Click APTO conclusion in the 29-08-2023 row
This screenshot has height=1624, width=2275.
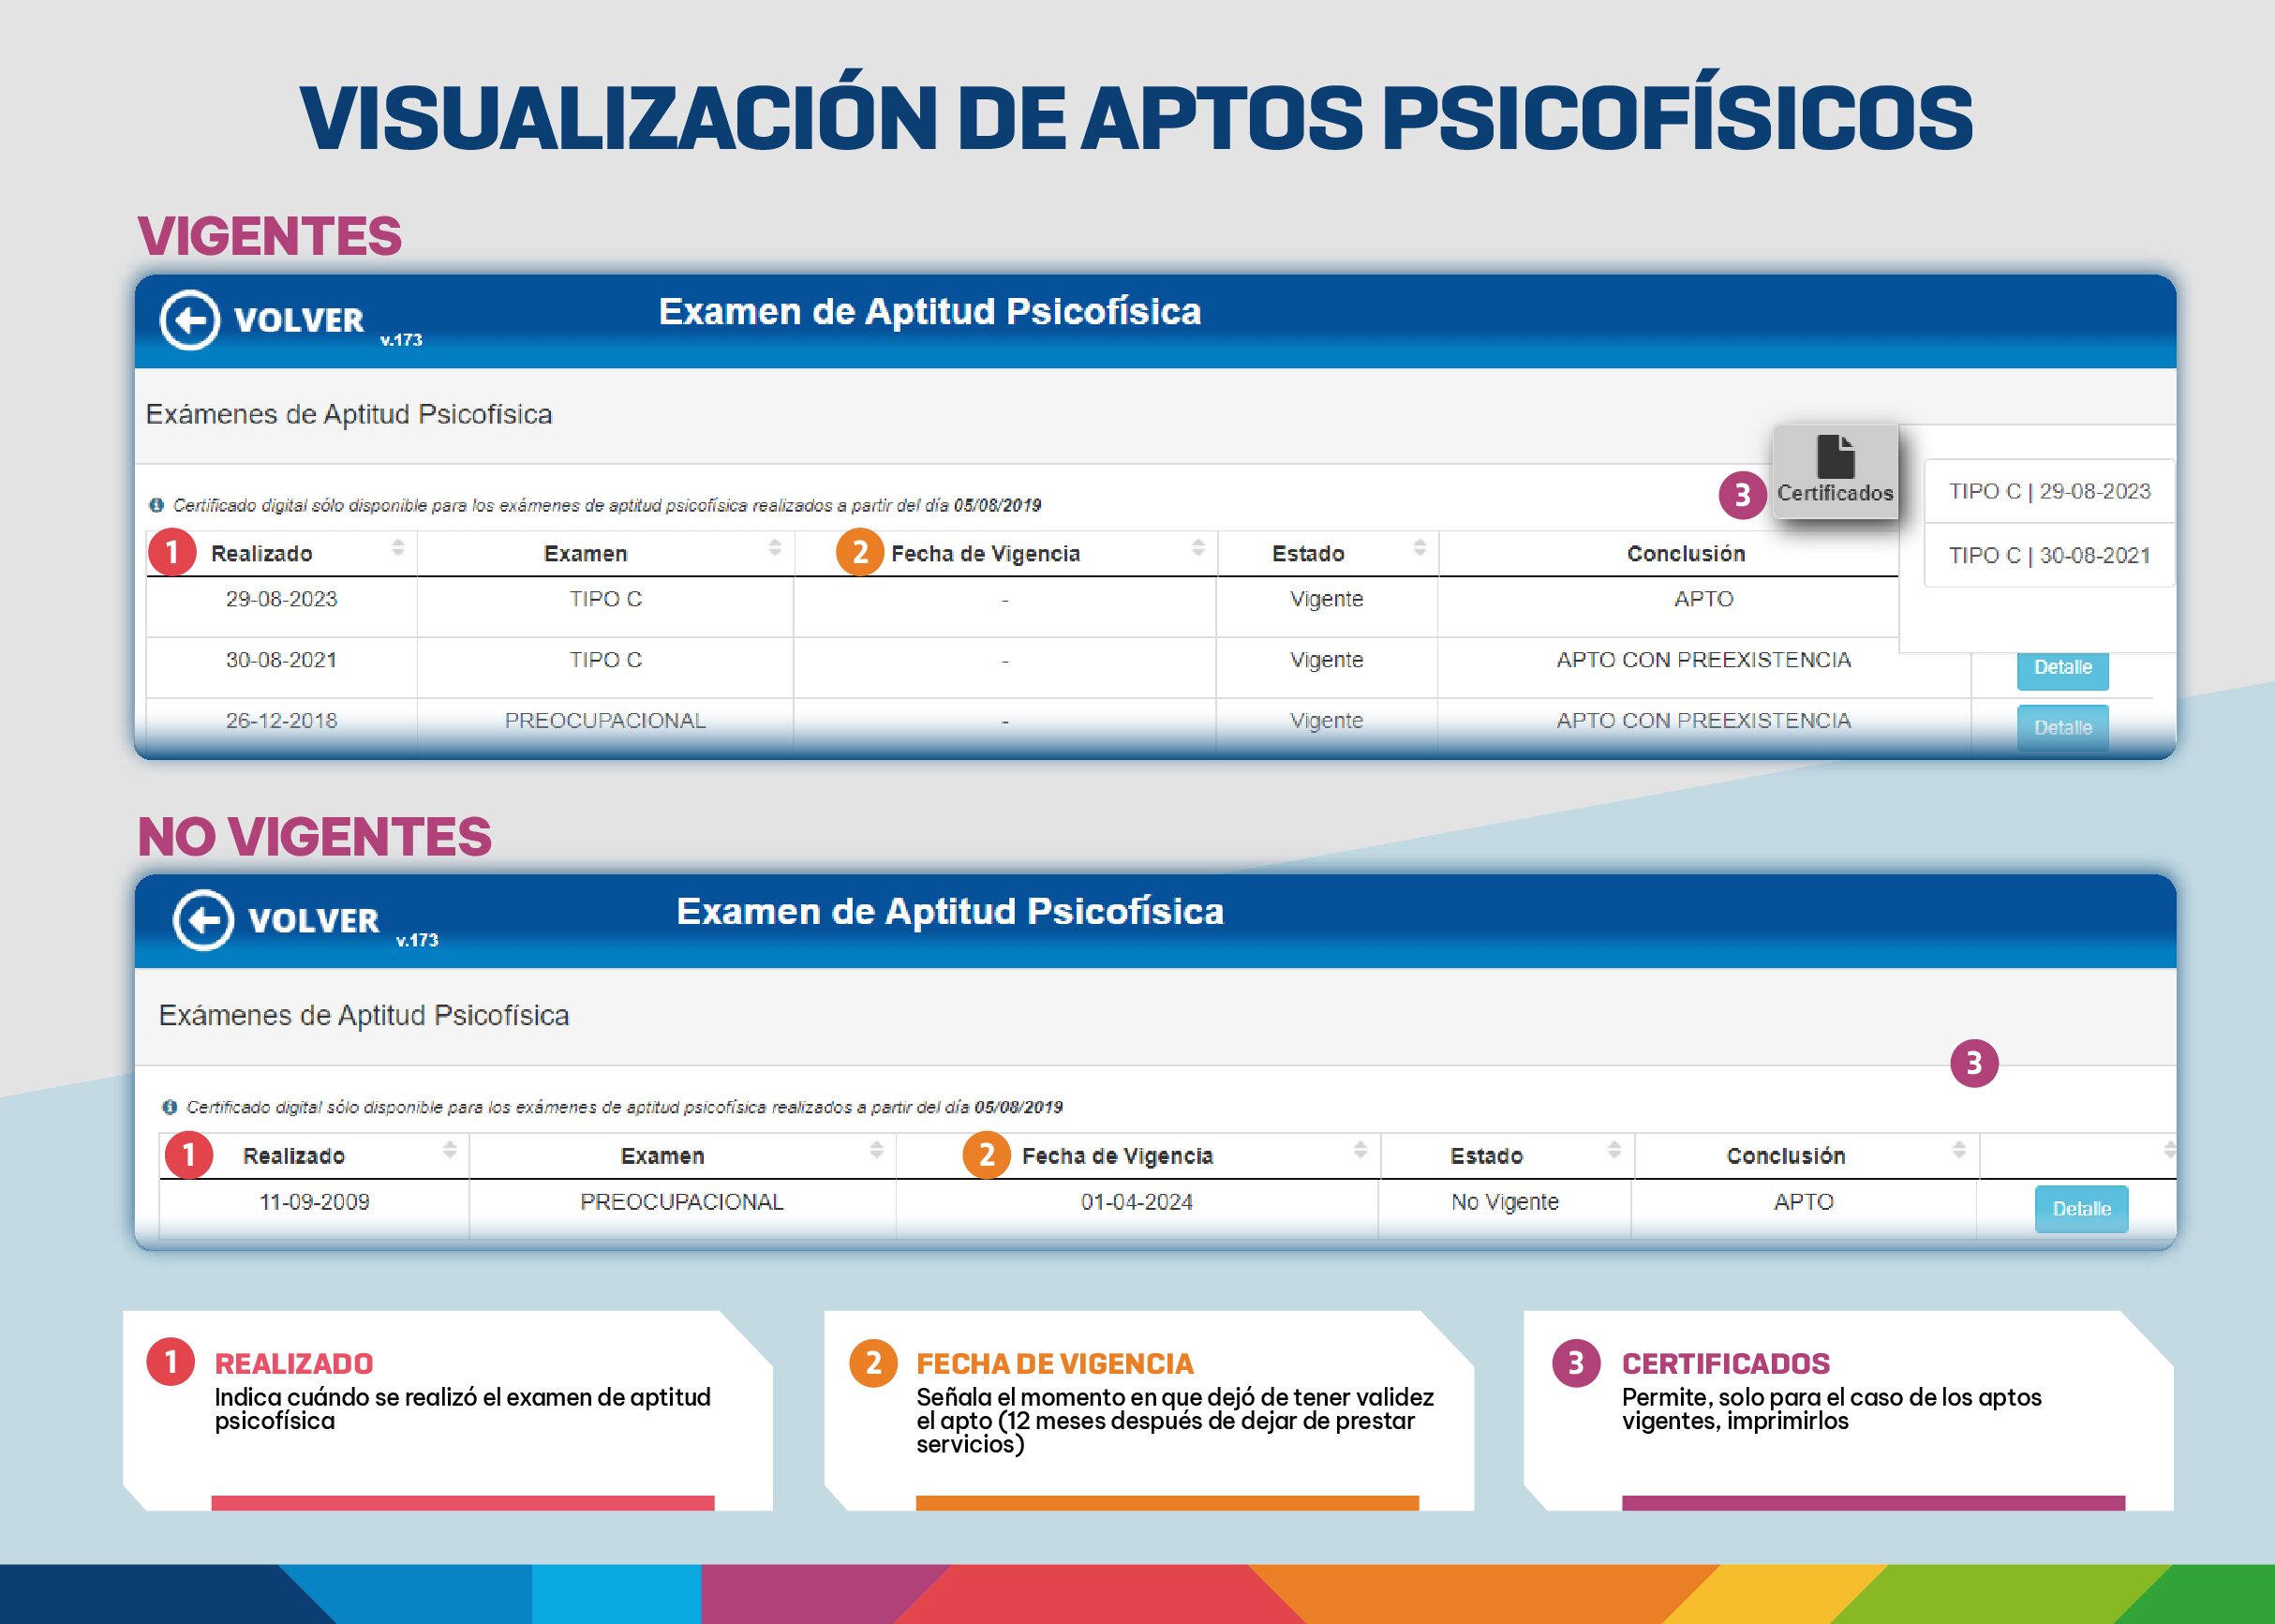pos(1704,599)
